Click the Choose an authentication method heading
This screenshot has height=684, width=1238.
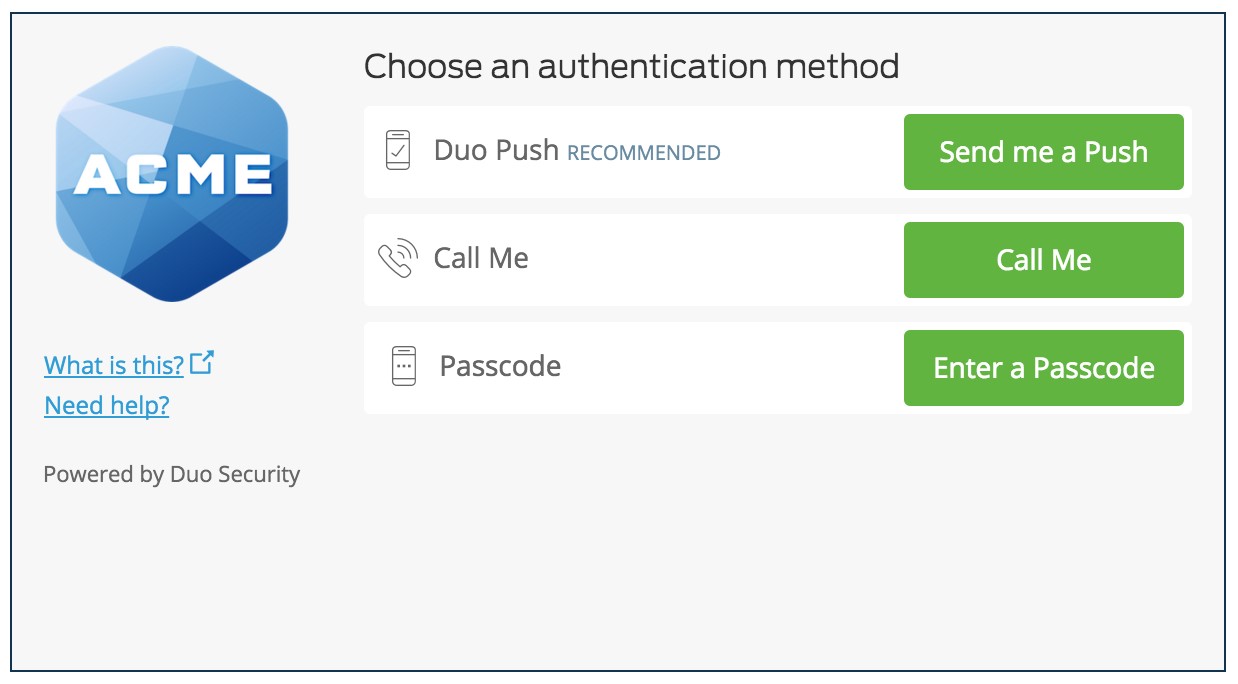[x=631, y=67]
